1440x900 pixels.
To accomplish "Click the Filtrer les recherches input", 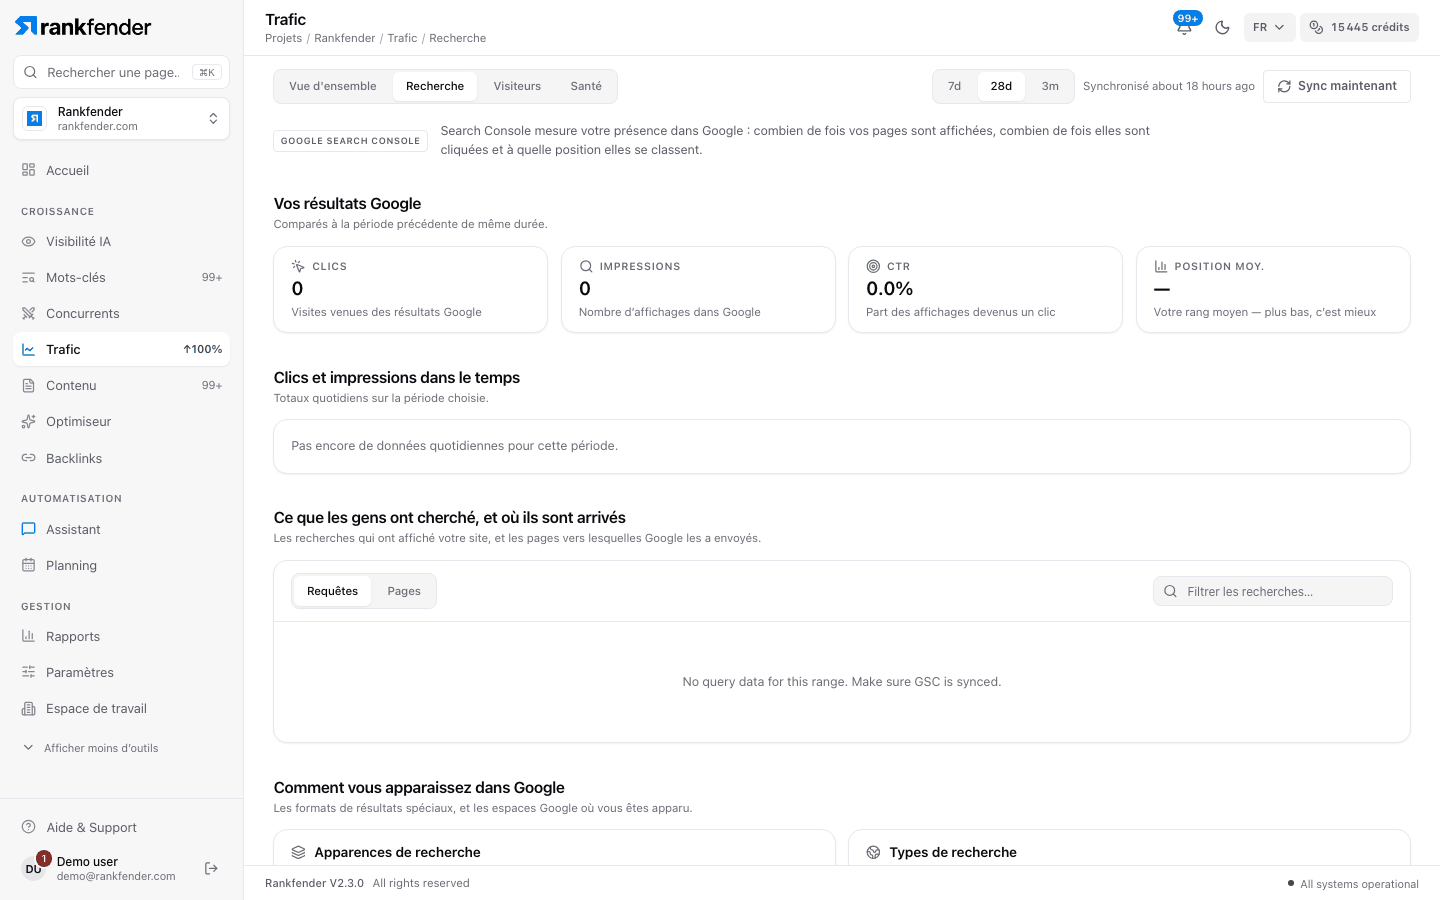I will click(1273, 591).
